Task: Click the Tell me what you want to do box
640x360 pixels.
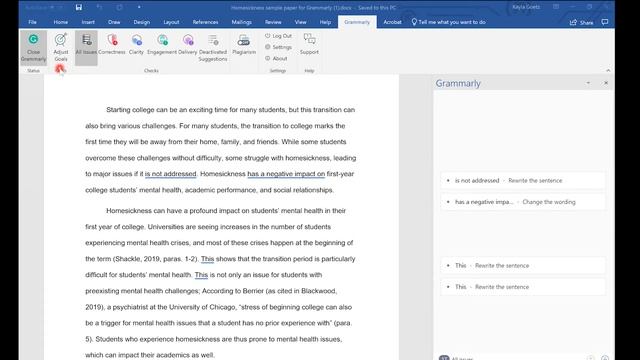Action: [449, 22]
